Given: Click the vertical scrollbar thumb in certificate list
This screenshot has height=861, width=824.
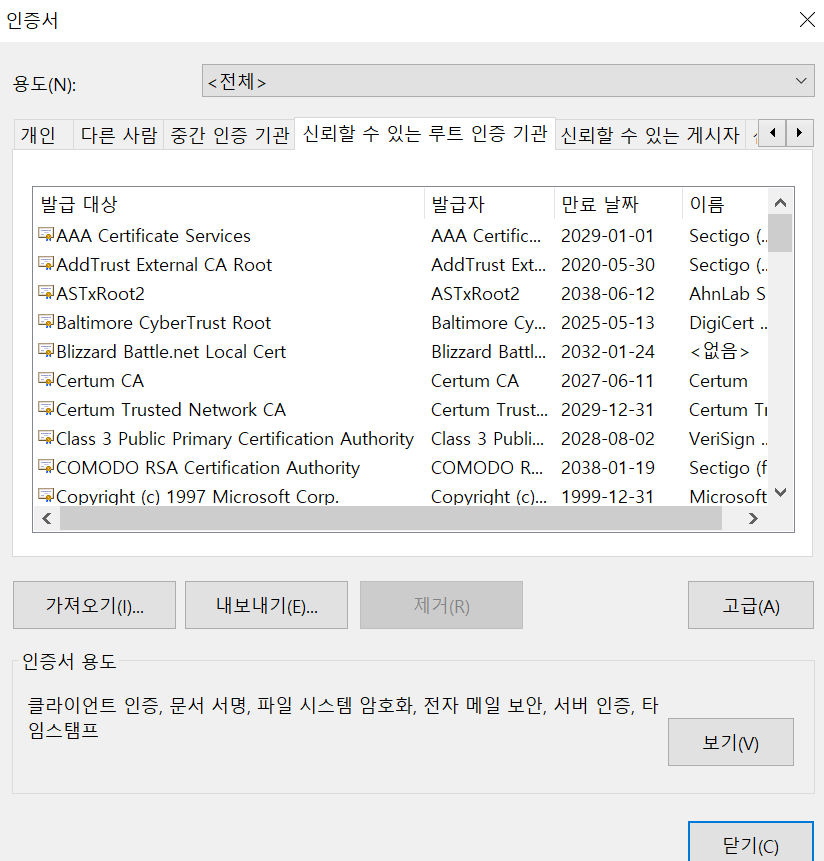Looking at the screenshot, I should [x=780, y=233].
